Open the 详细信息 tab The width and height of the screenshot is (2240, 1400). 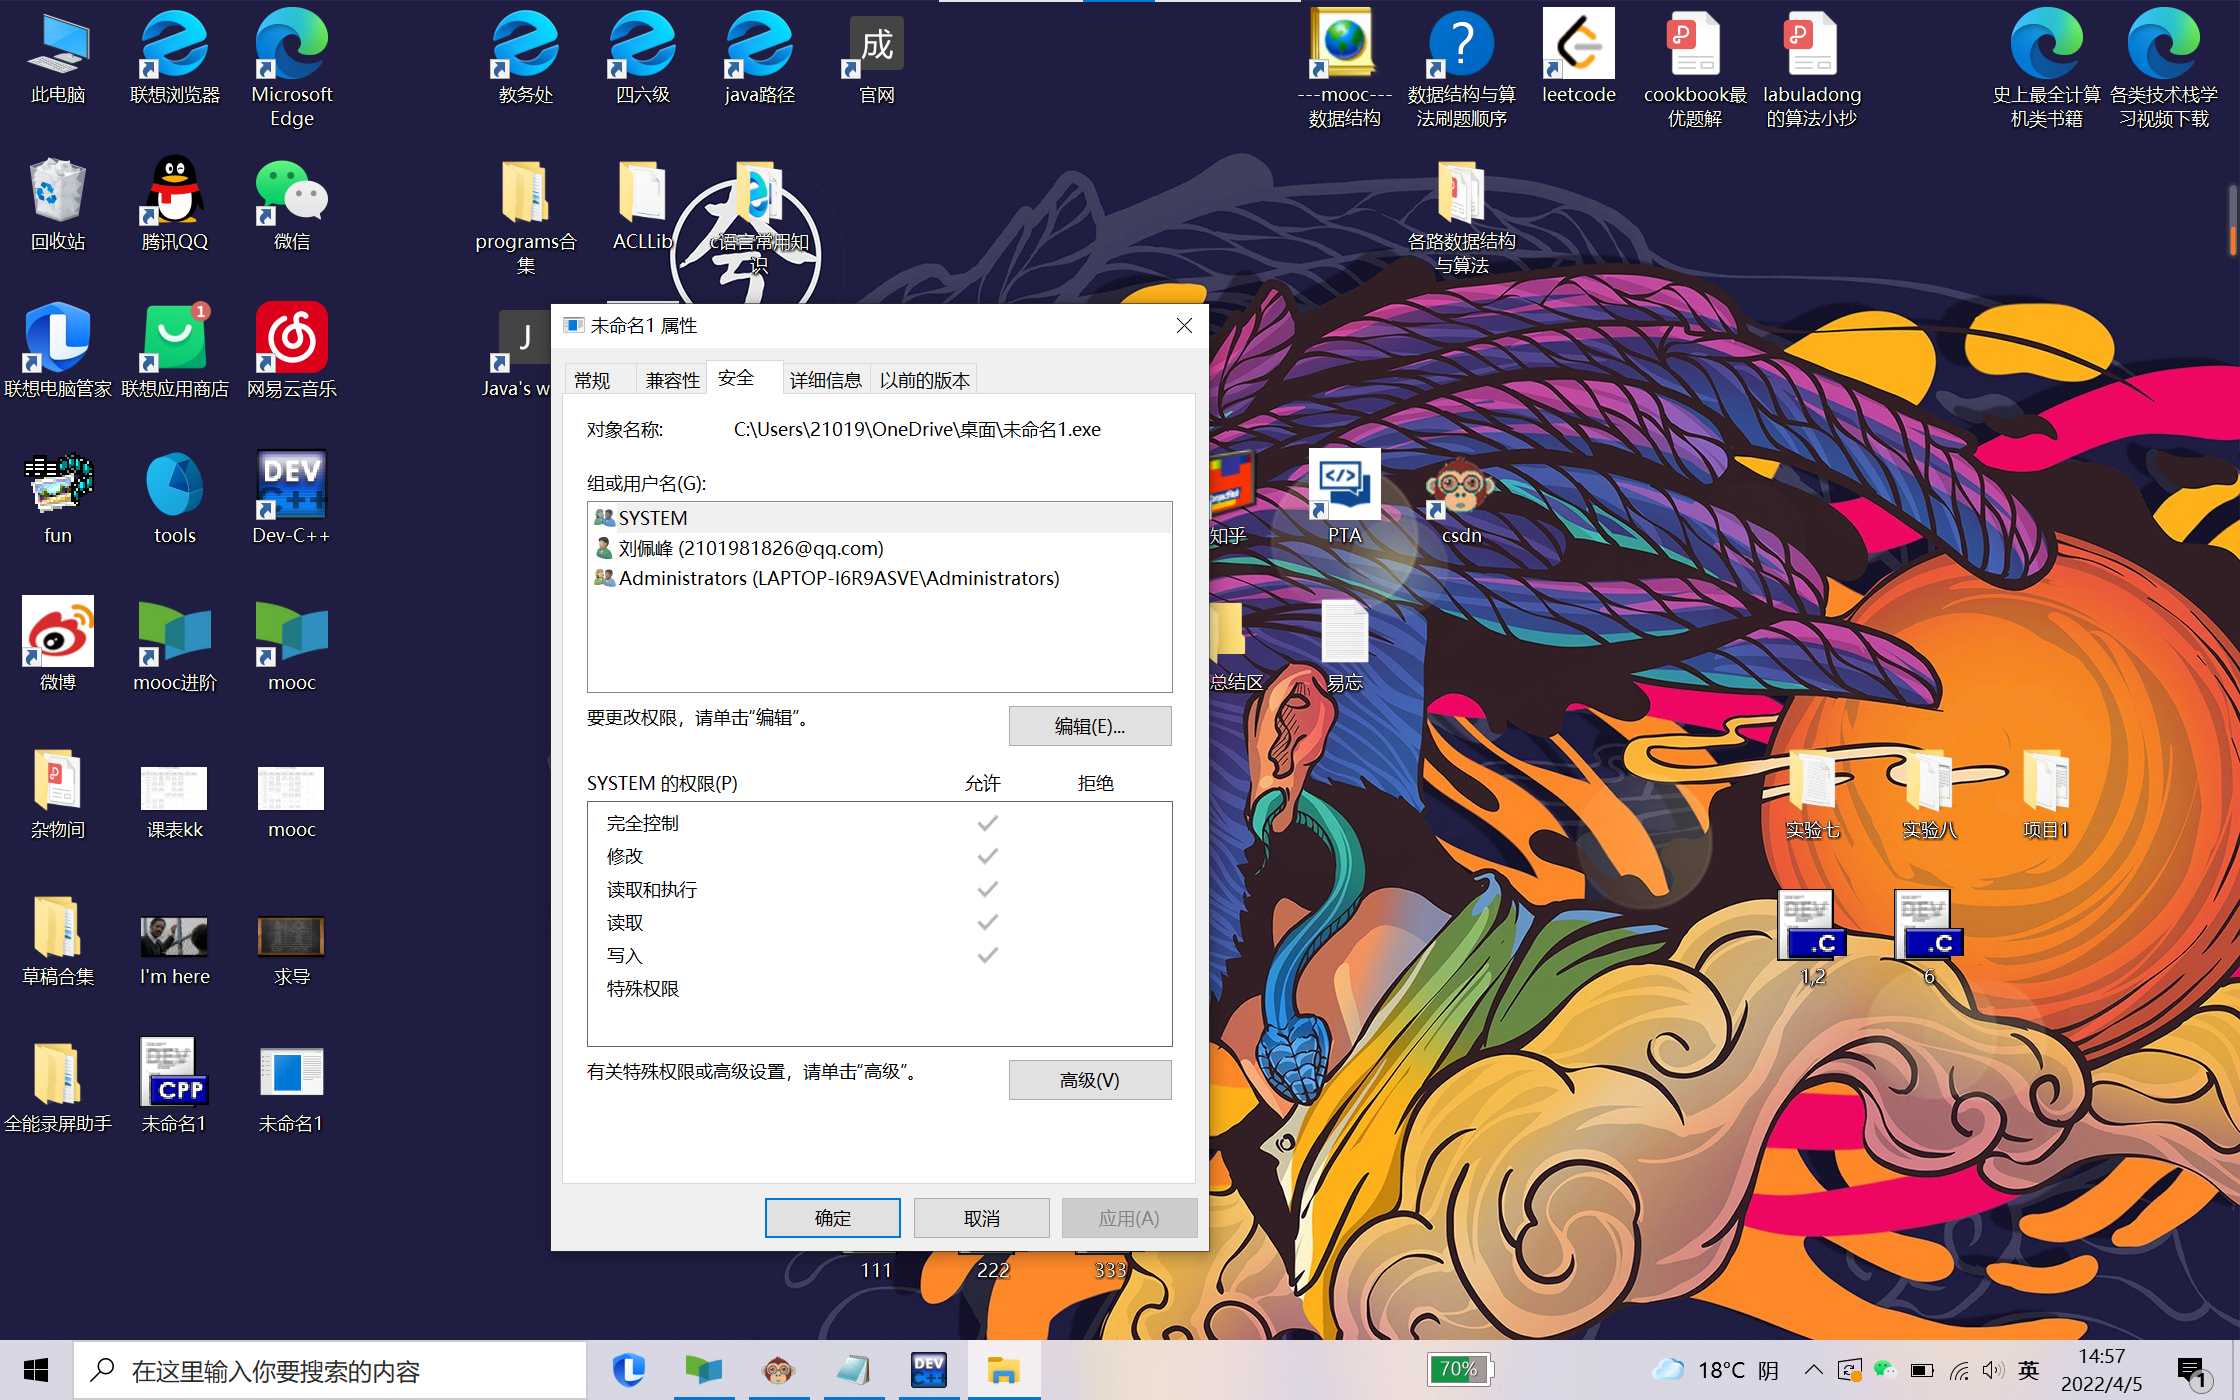825,380
